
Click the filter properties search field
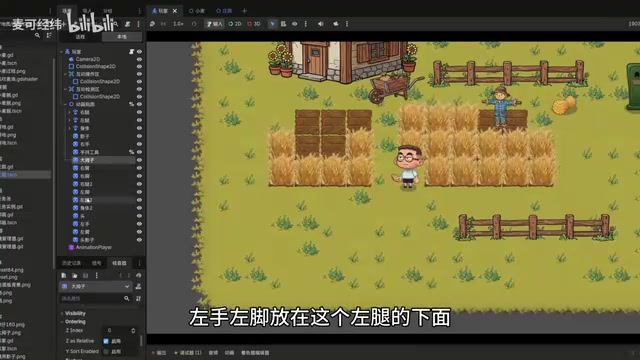coord(95,299)
